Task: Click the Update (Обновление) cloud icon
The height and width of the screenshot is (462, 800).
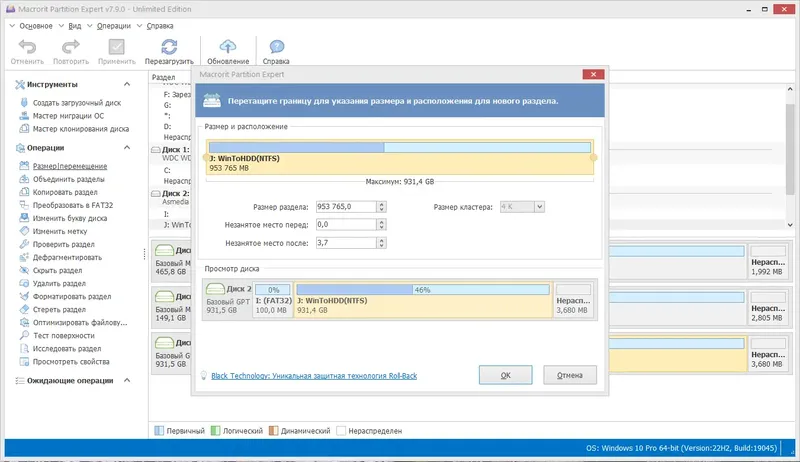Action: [x=228, y=46]
